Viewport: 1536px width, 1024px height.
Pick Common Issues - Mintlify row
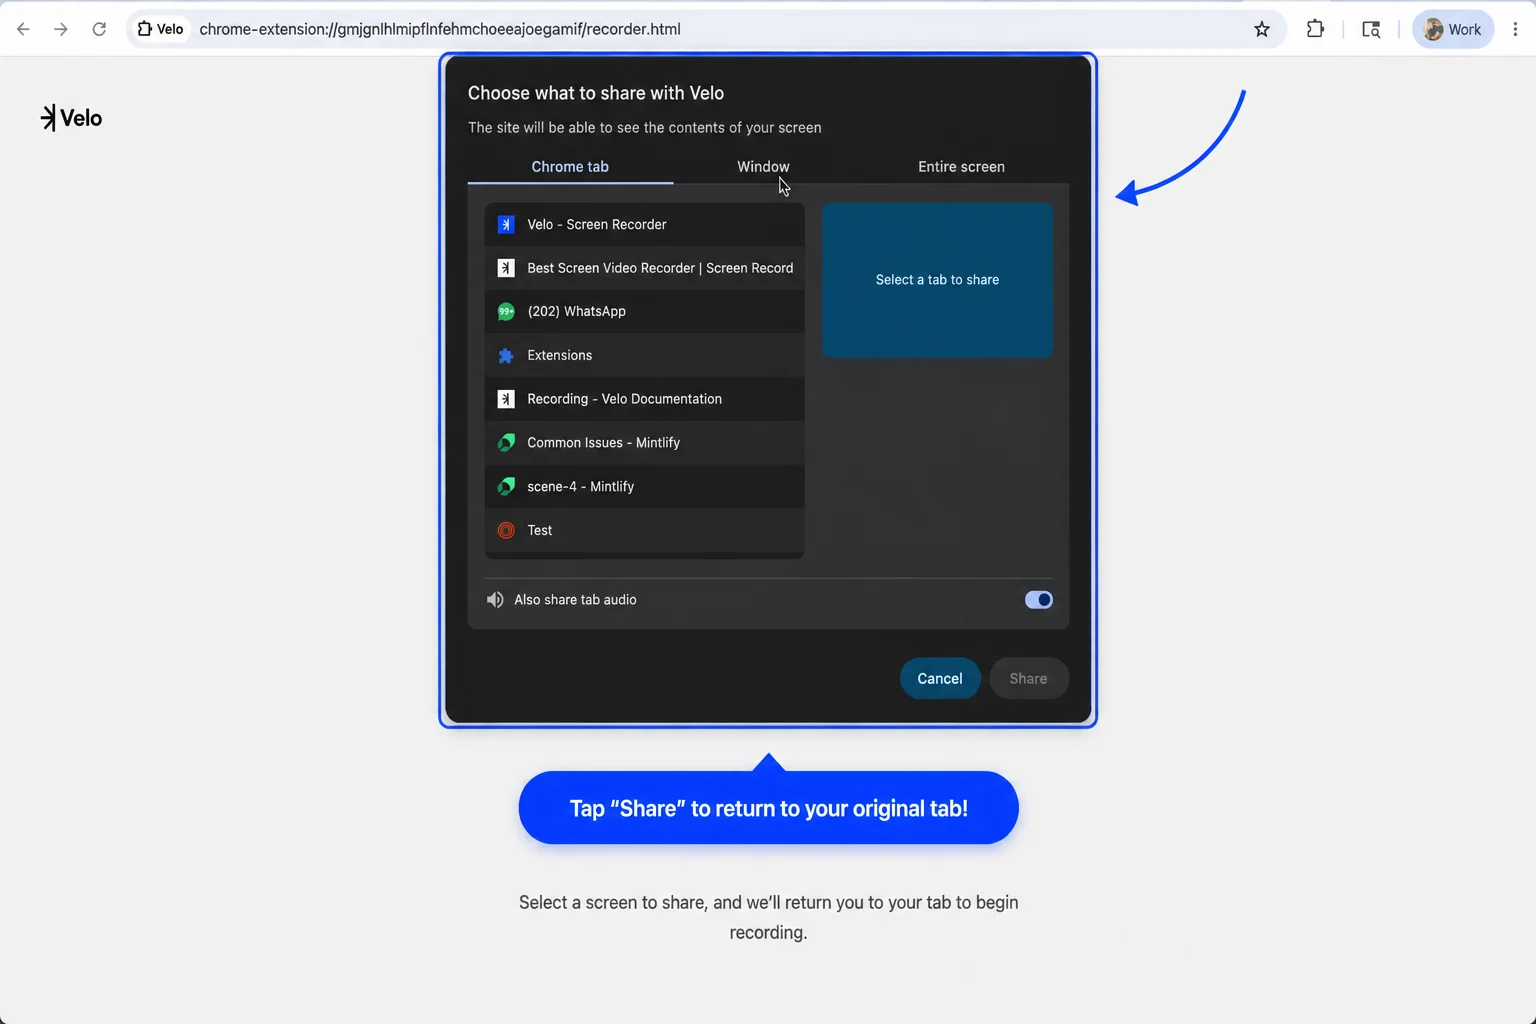point(644,443)
